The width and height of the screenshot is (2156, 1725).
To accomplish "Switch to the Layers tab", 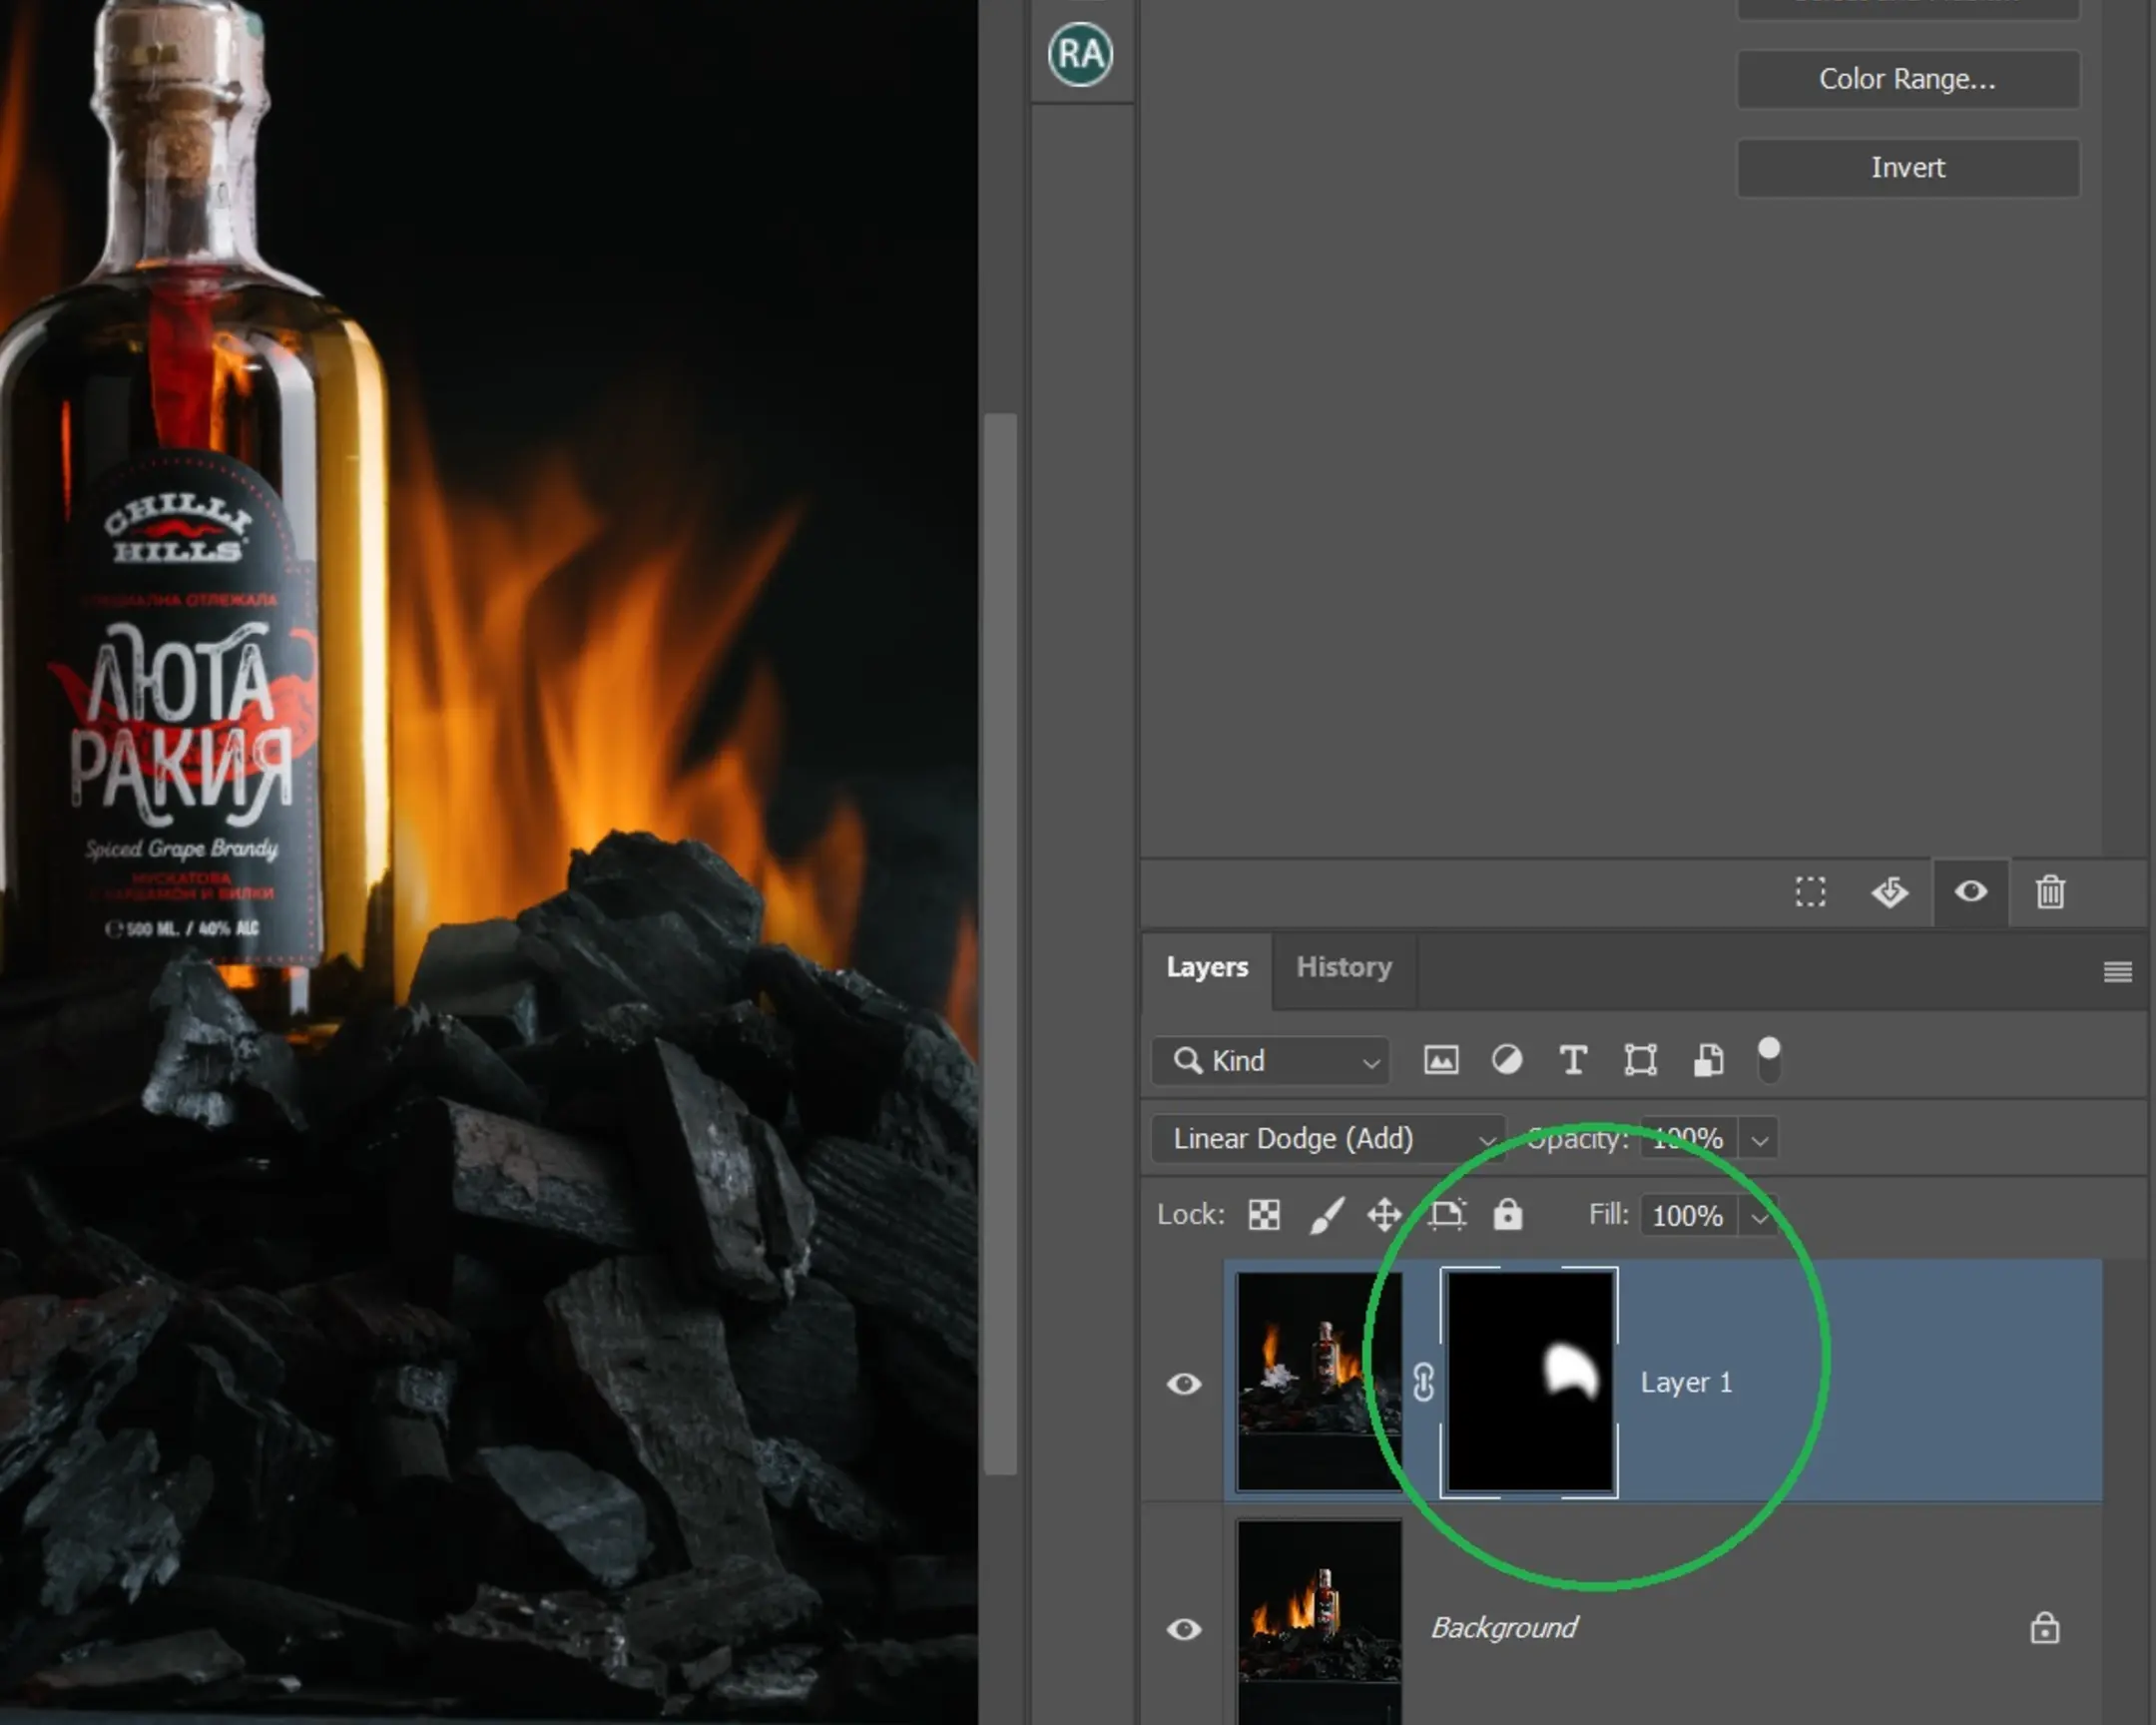I will (1207, 967).
